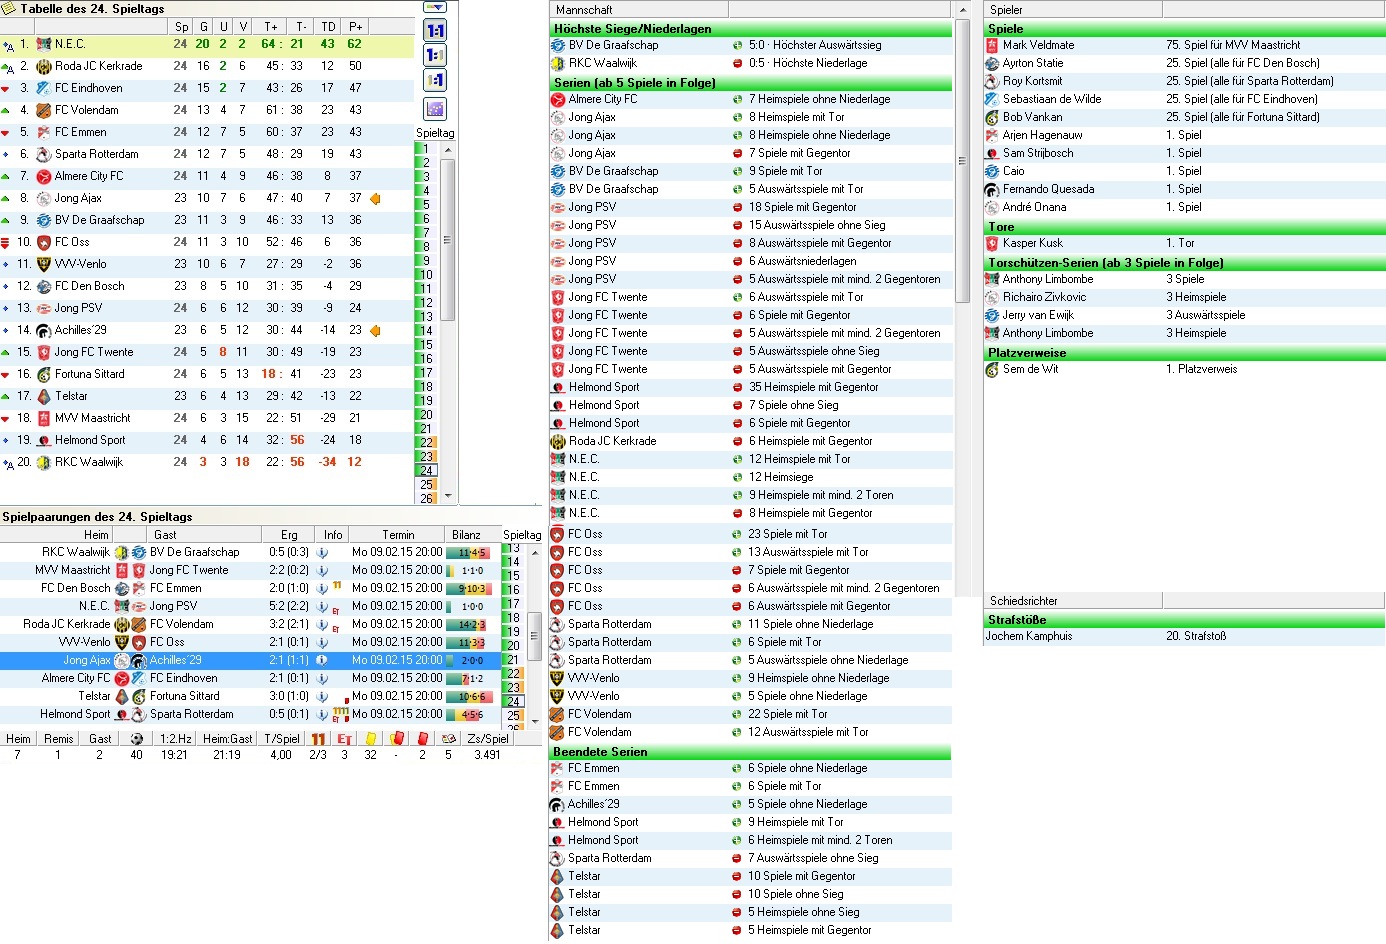Click the red card icon in statistics header

click(422, 739)
